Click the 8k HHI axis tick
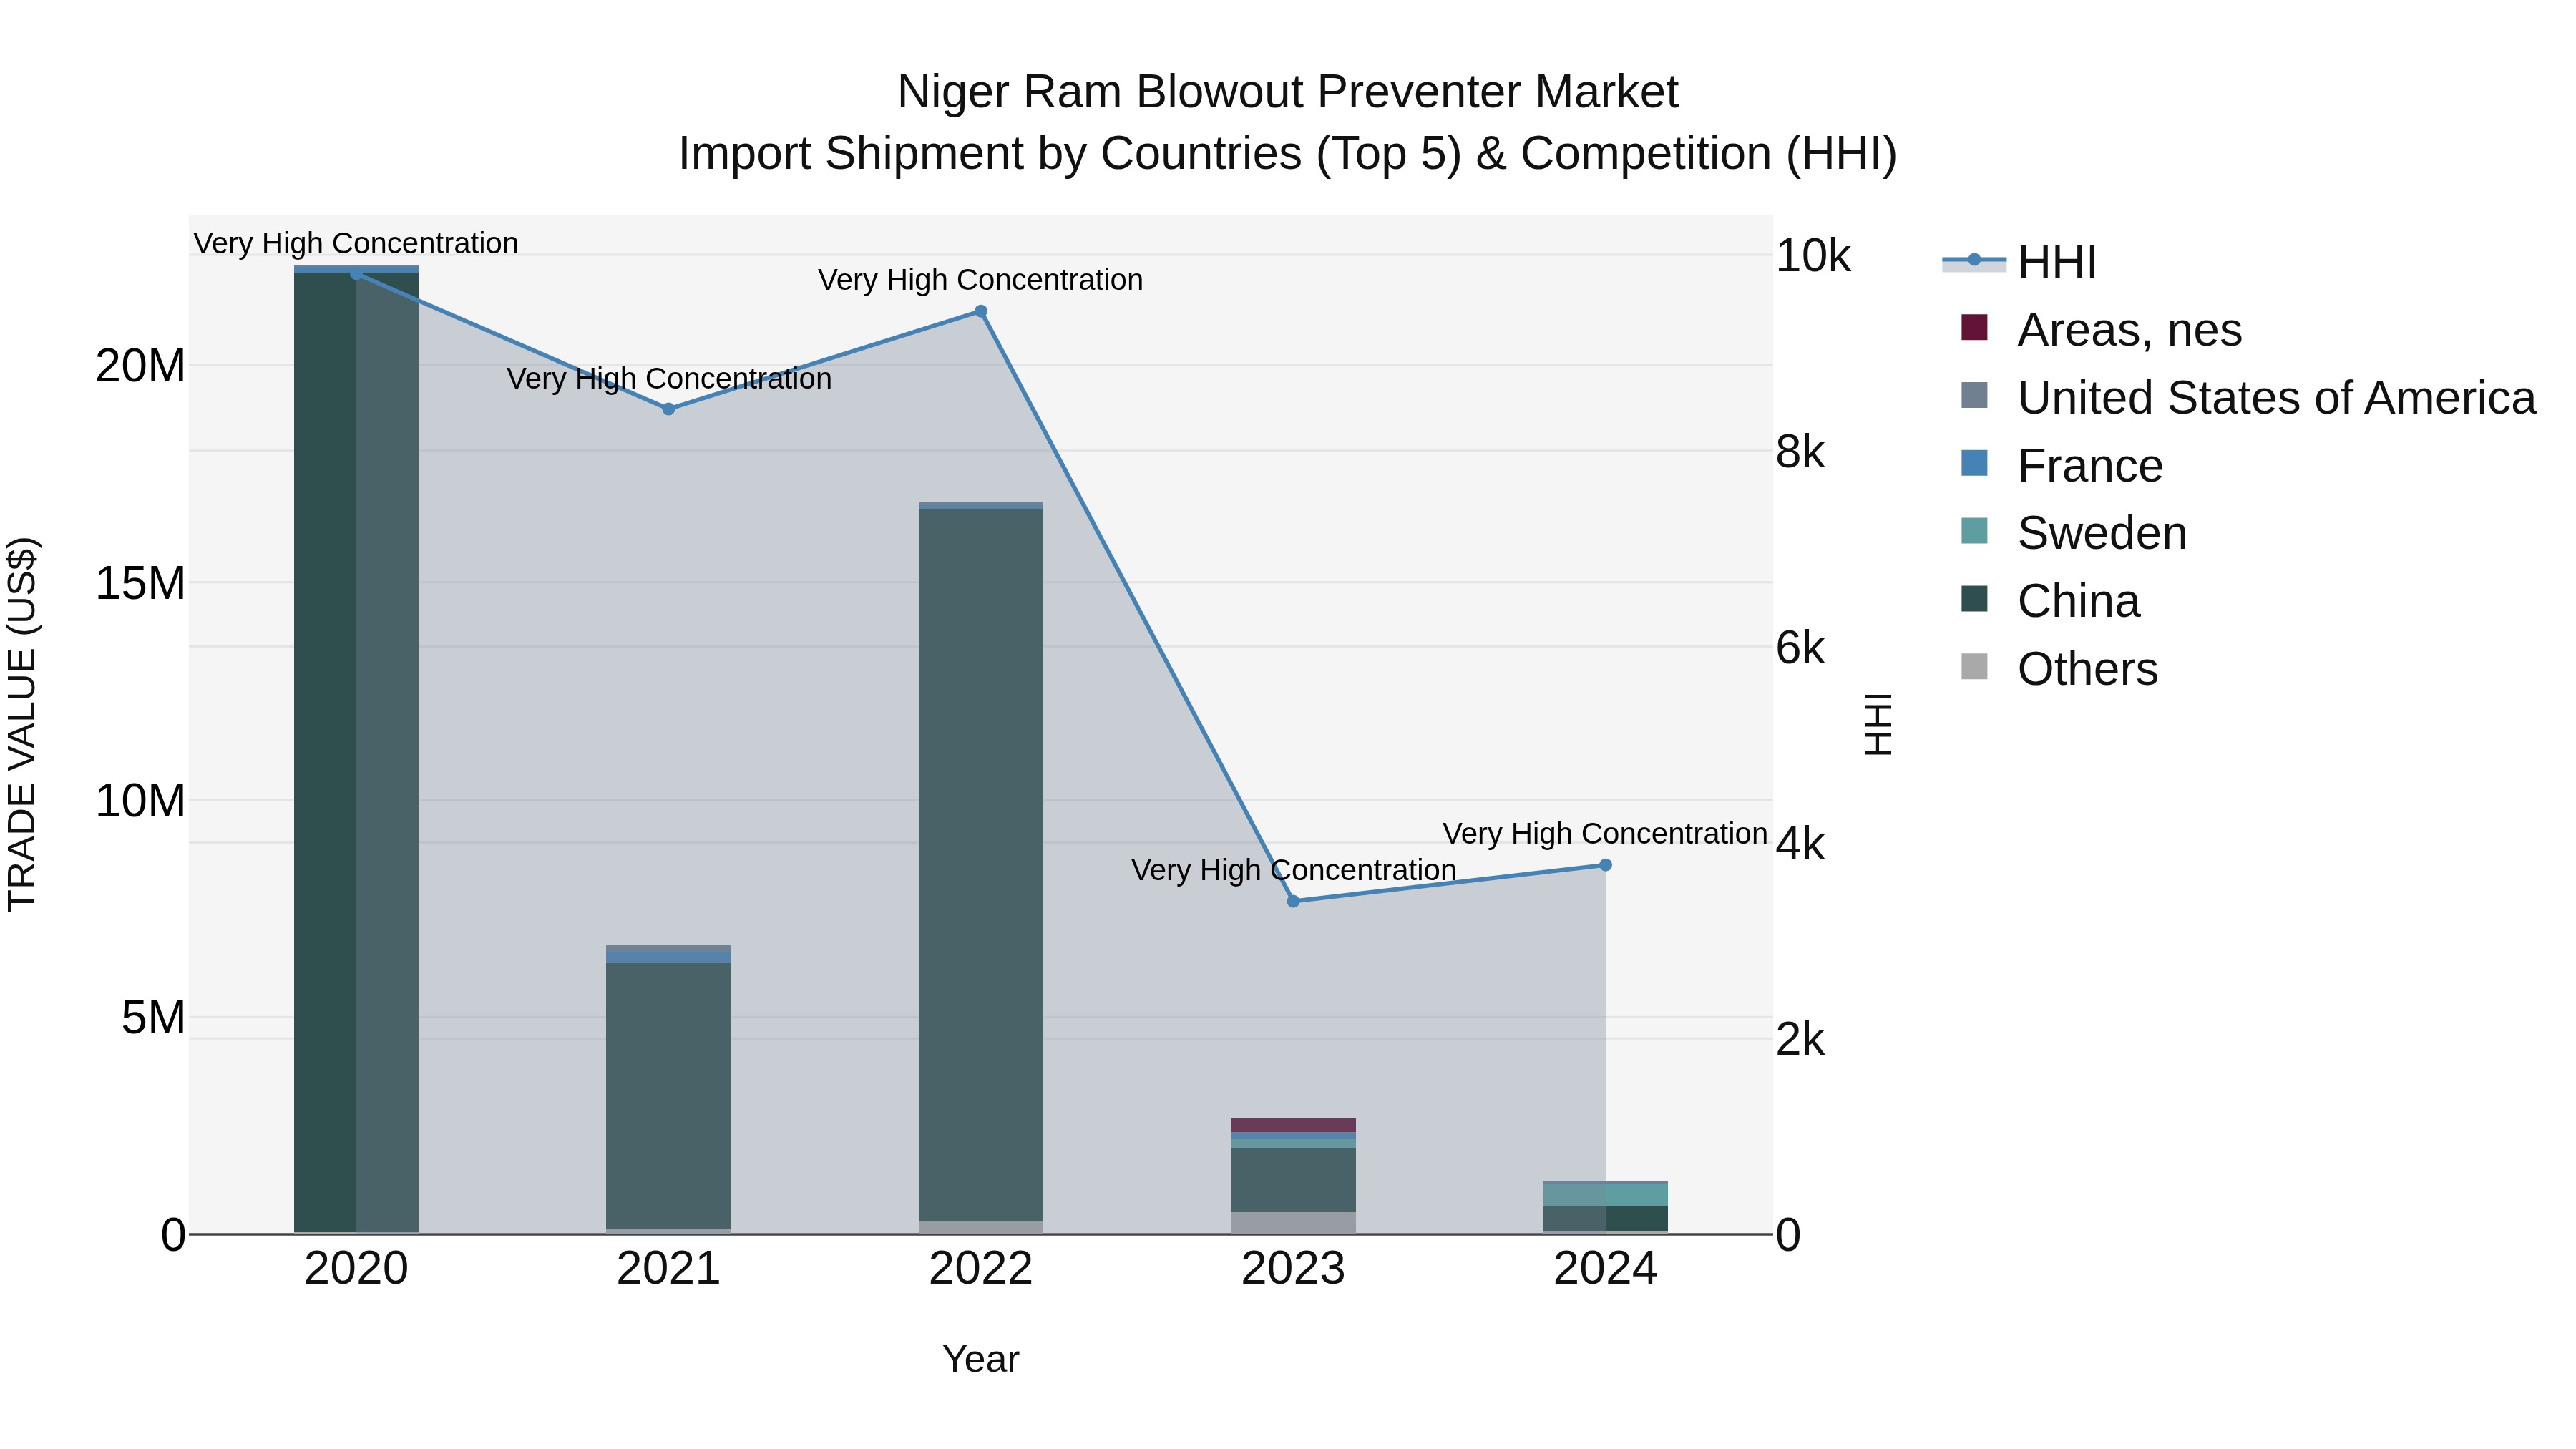The height and width of the screenshot is (1449, 2576). [1800, 453]
